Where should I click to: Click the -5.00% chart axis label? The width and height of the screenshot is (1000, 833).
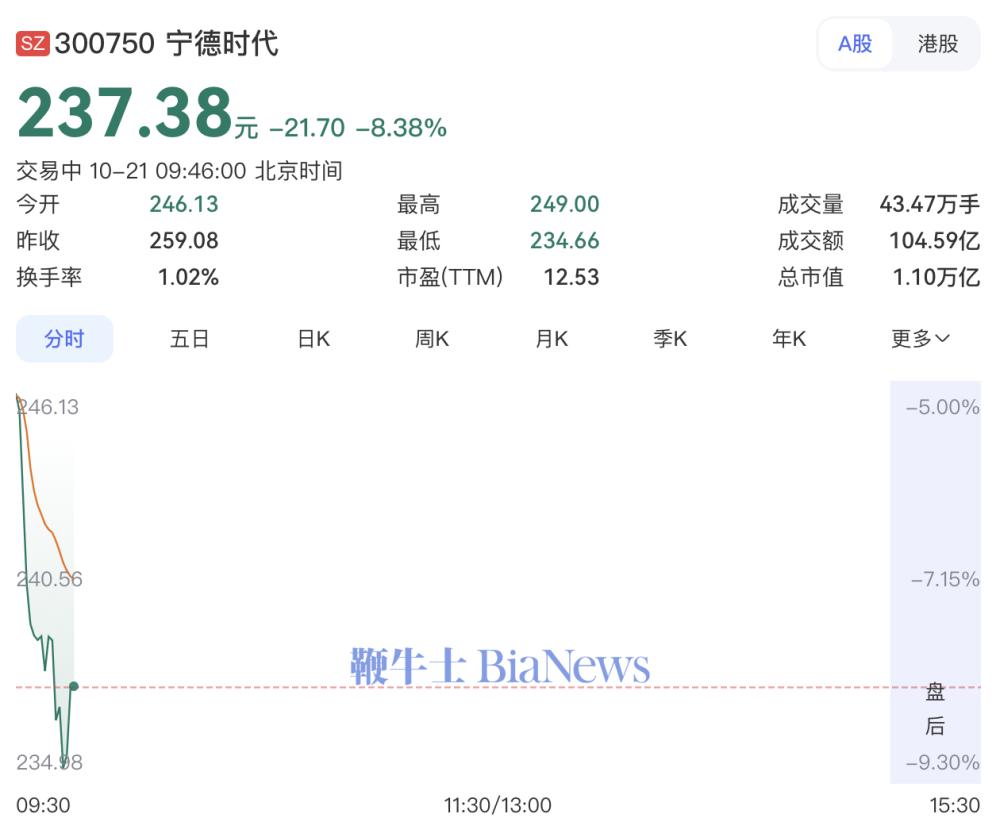tap(943, 407)
